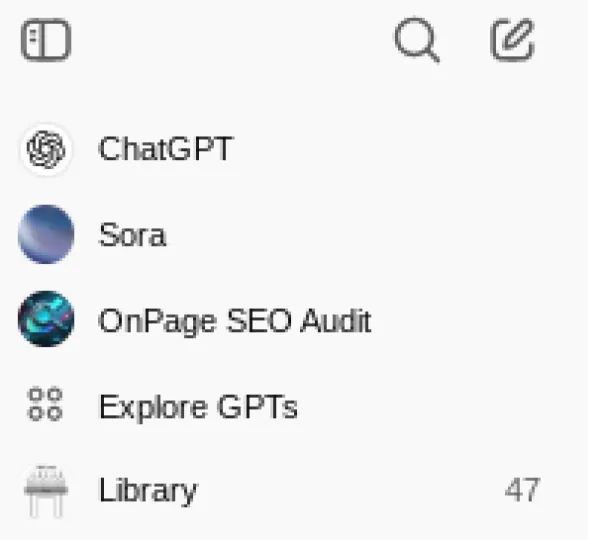View the 47 items in Library row

point(300,491)
